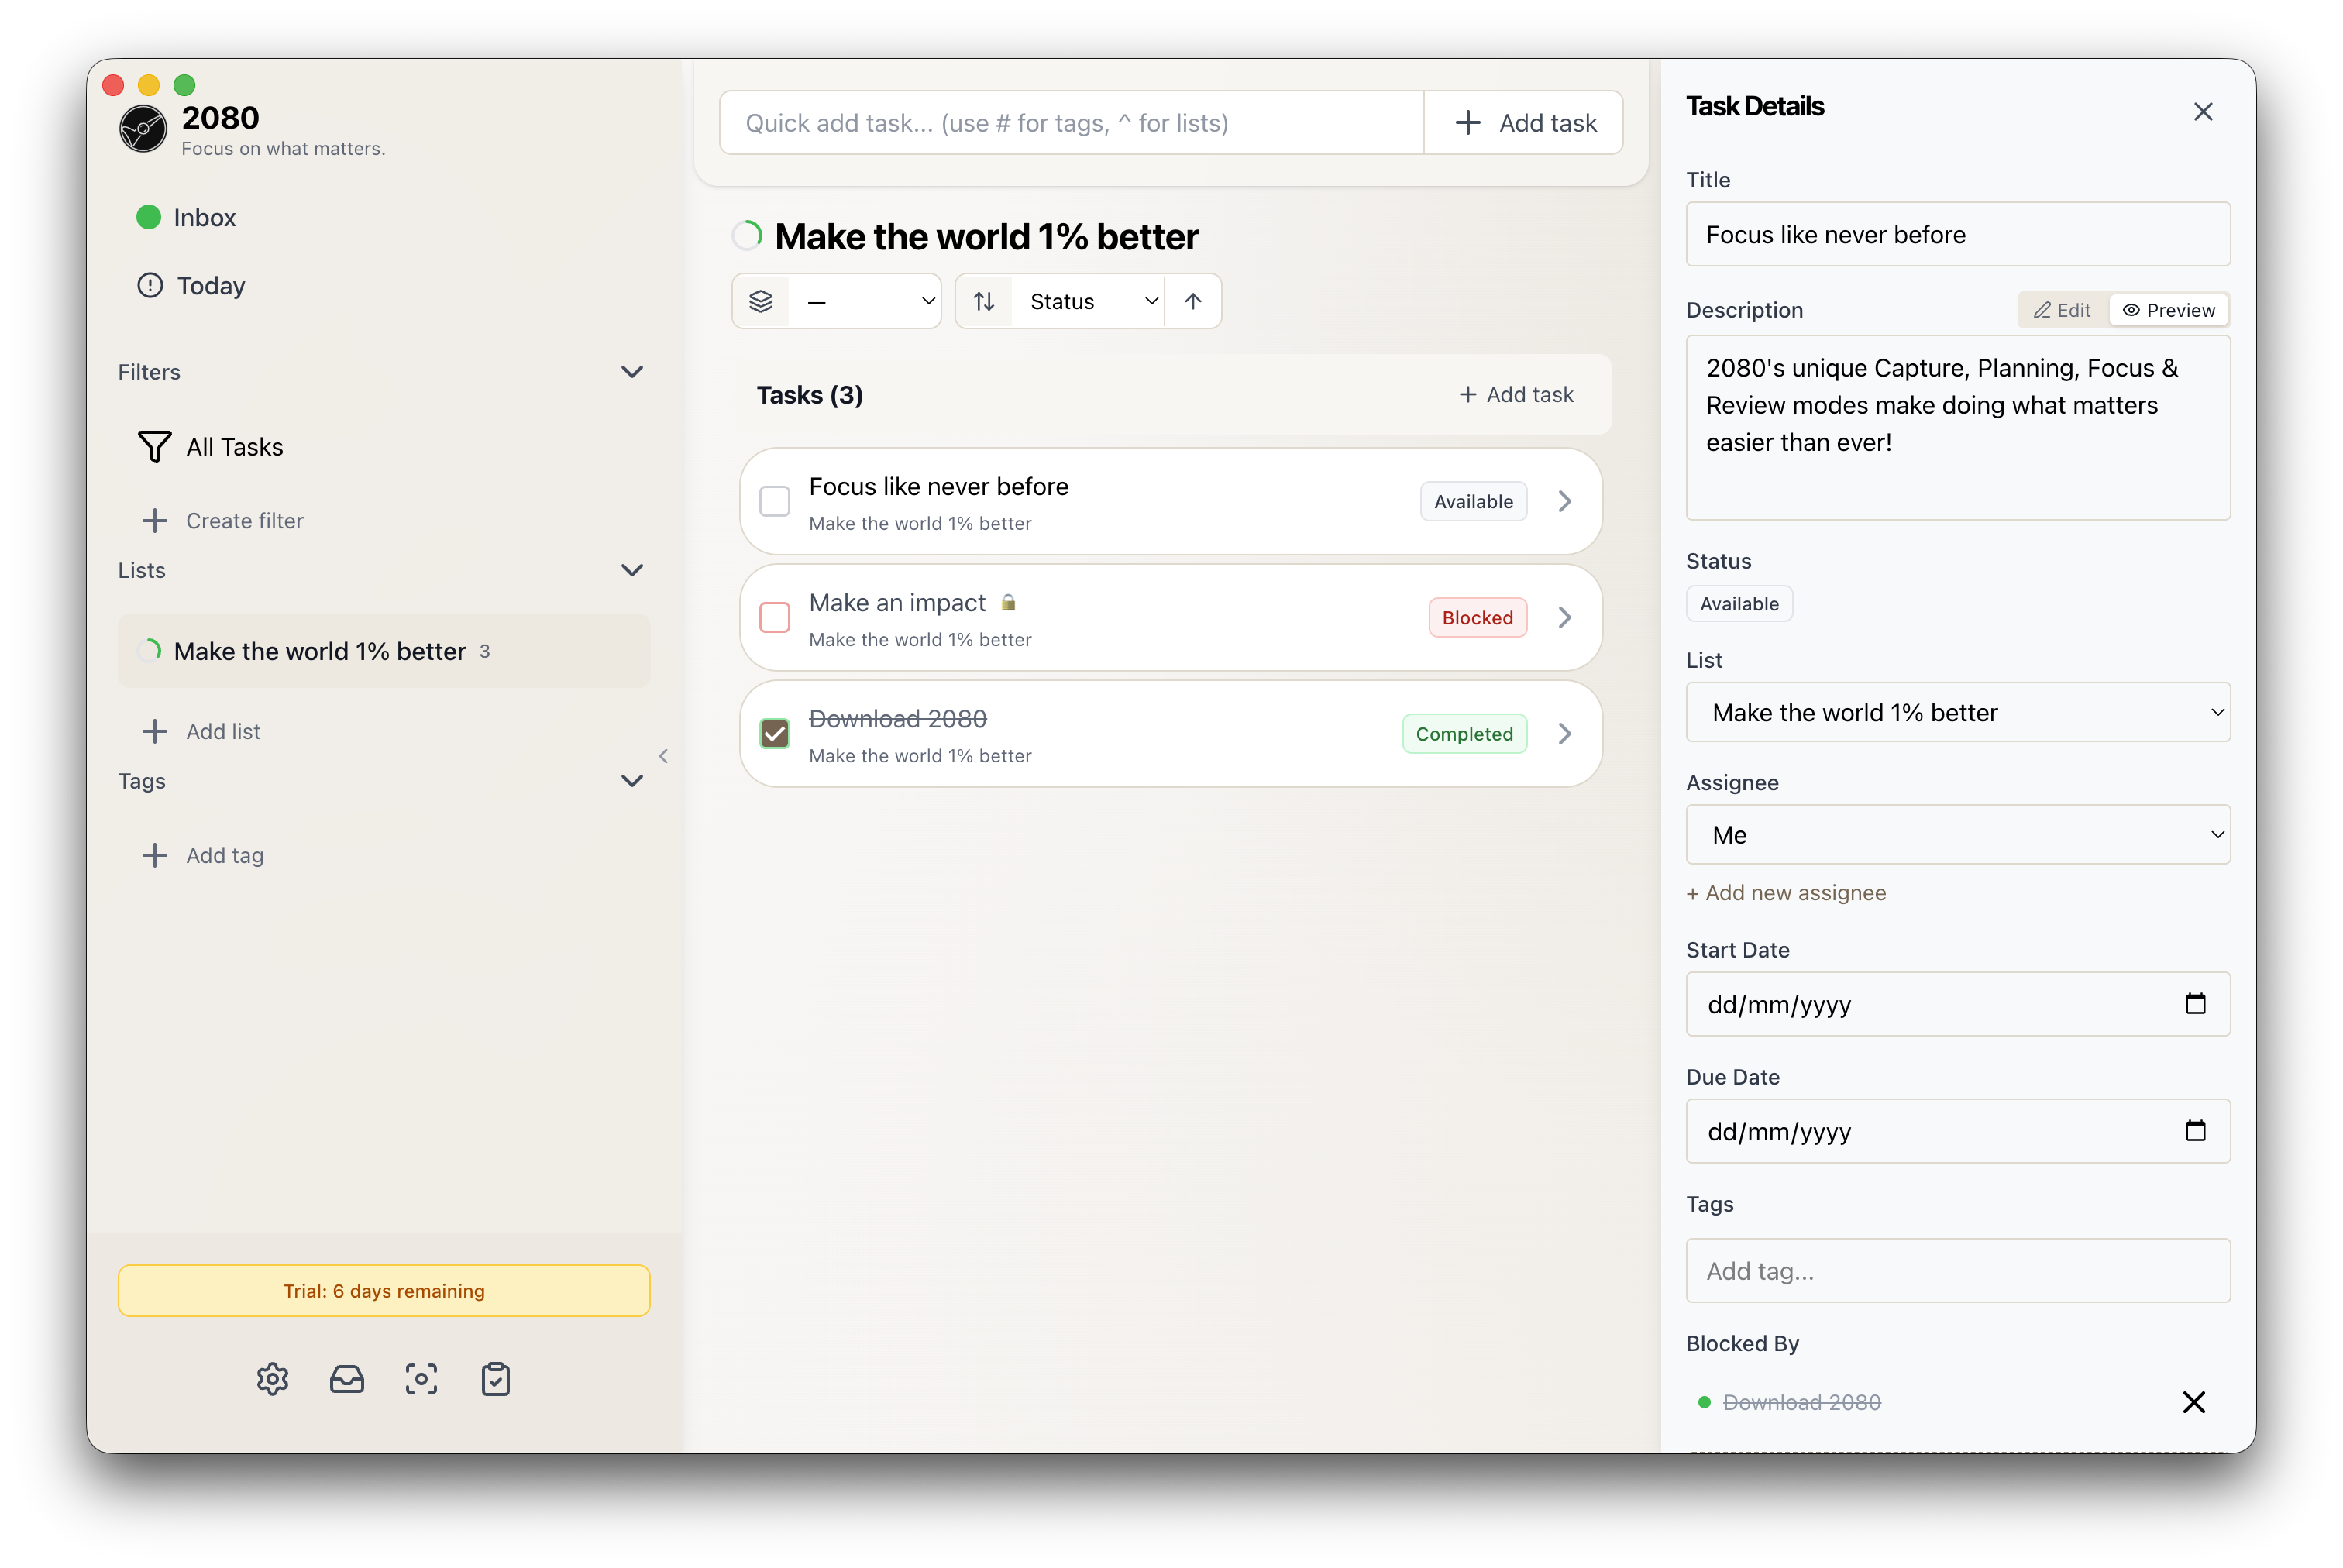
Task: Click Add new assignee link
Action: pyautogui.click(x=1786, y=893)
